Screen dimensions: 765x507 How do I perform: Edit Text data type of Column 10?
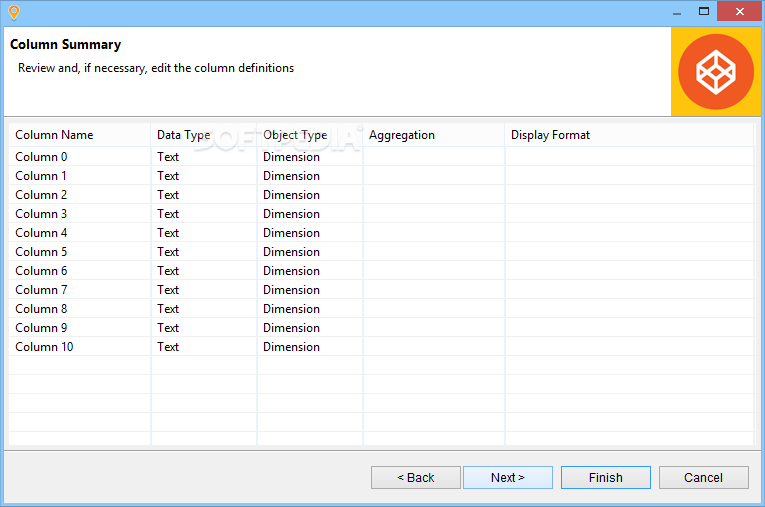(x=204, y=347)
